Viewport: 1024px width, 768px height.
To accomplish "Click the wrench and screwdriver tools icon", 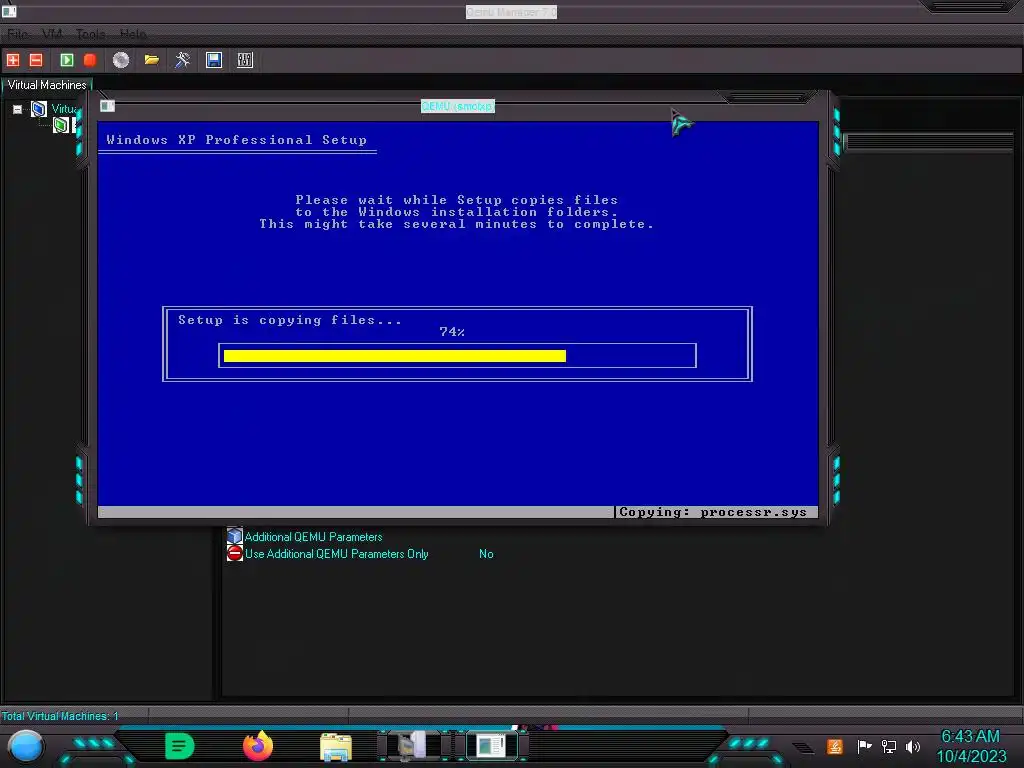I will pyautogui.click(x=182, y=60).
